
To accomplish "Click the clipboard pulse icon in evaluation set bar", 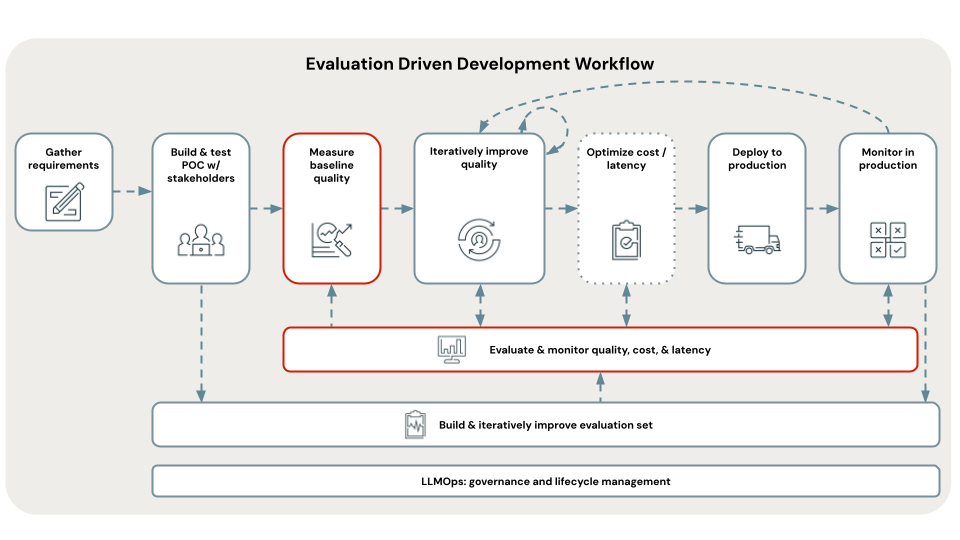I will coord(415,425).
